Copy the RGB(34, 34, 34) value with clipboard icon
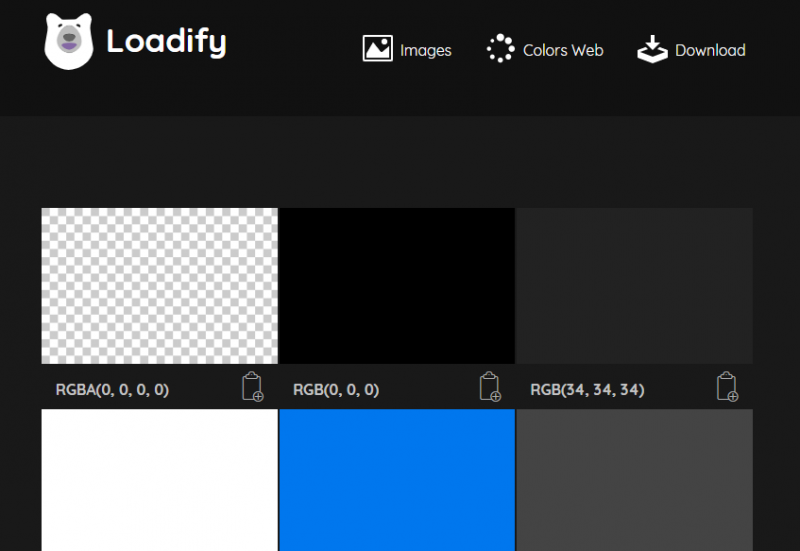 (x=728, y=387)
